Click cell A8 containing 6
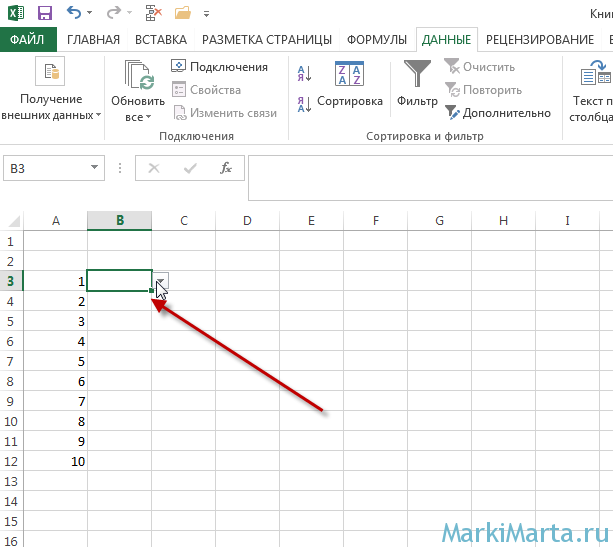Viewport: 613px width, 547px height. click(56, 381)
